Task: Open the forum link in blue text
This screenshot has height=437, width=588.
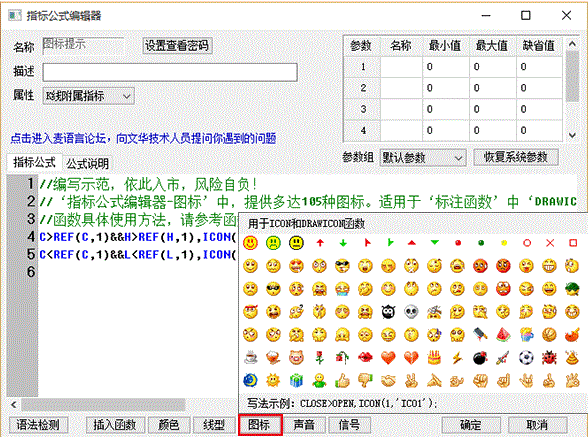Action: (x=143, y=138)
